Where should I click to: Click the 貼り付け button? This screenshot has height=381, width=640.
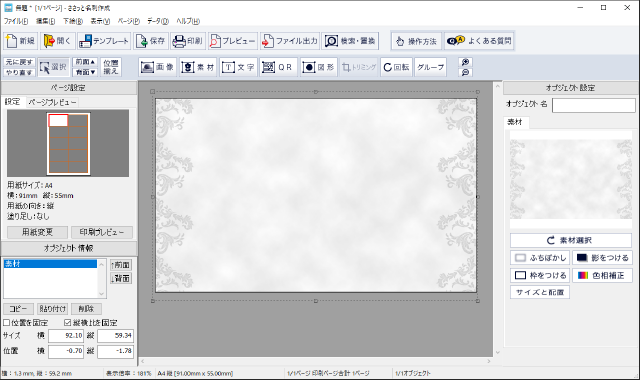(x=53, y=309)
